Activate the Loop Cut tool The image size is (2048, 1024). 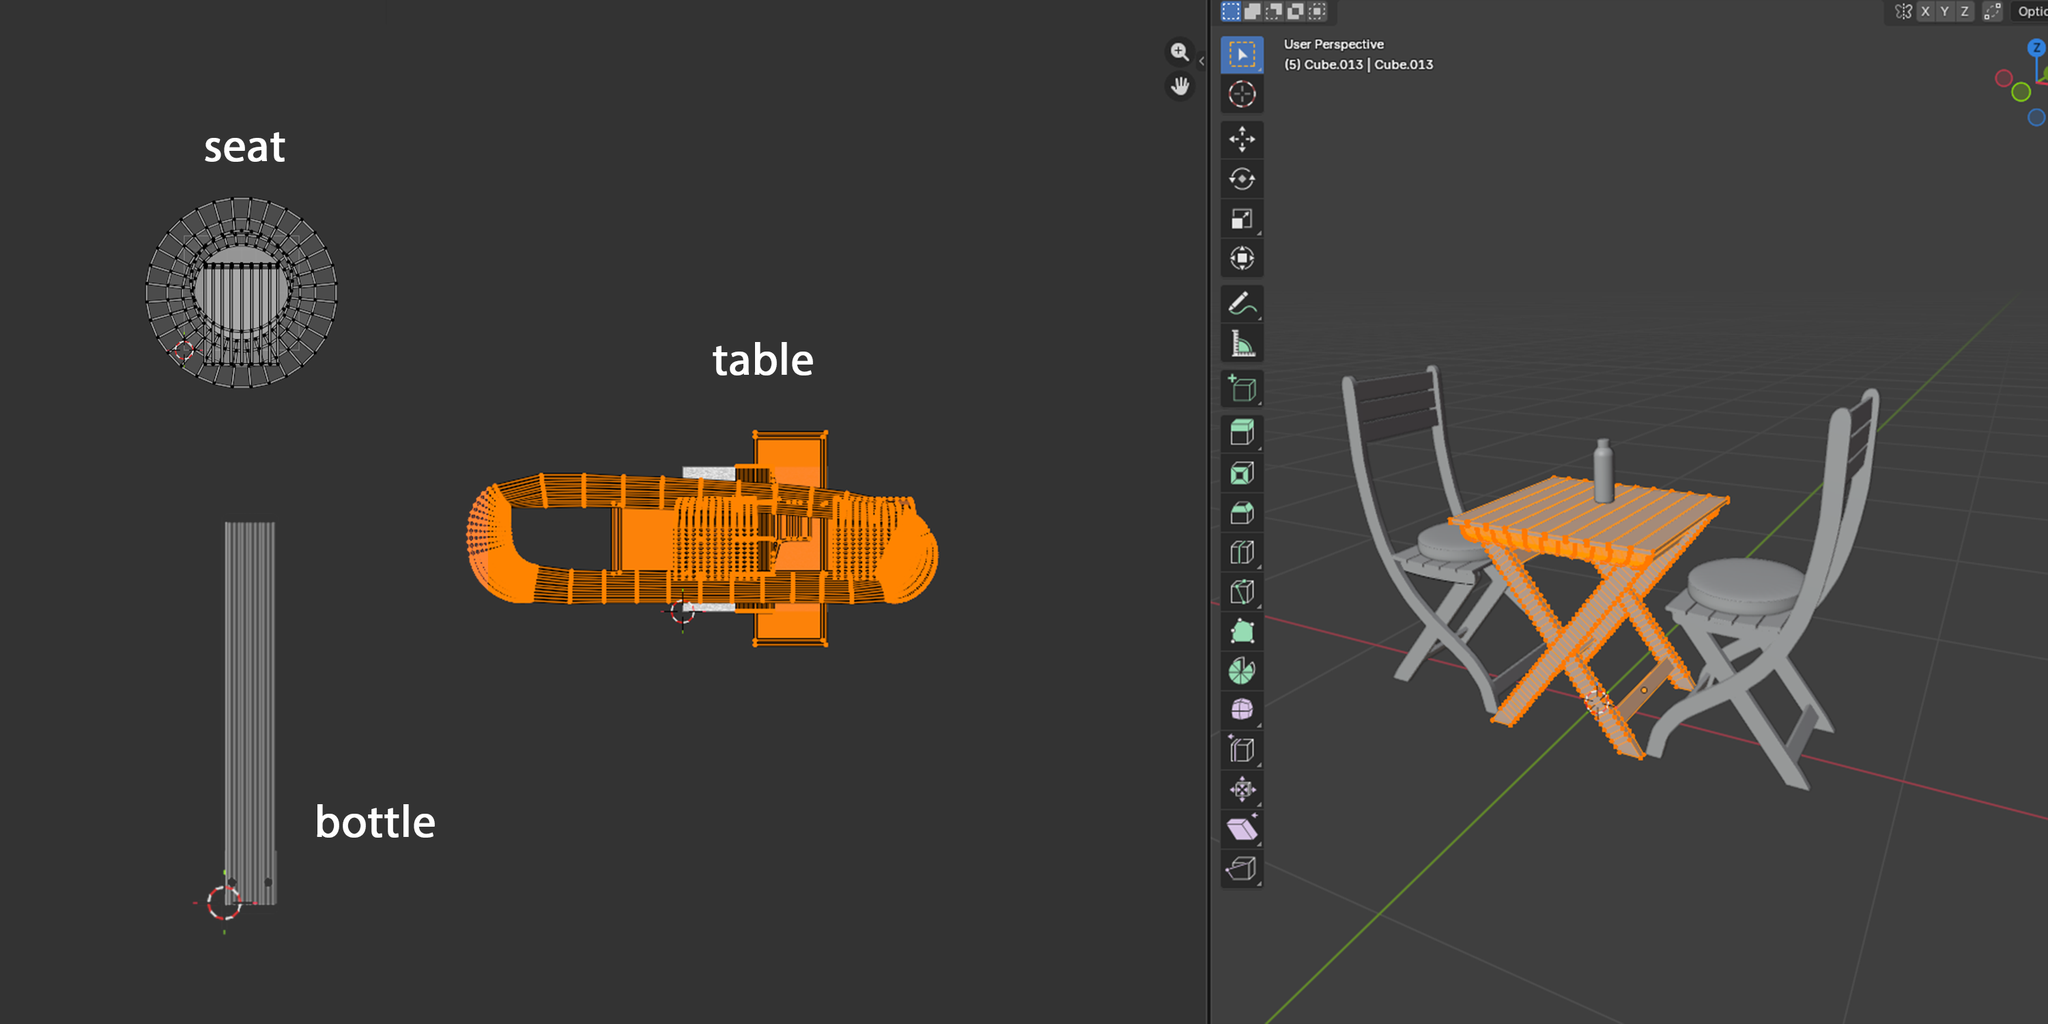(1242, 552)
